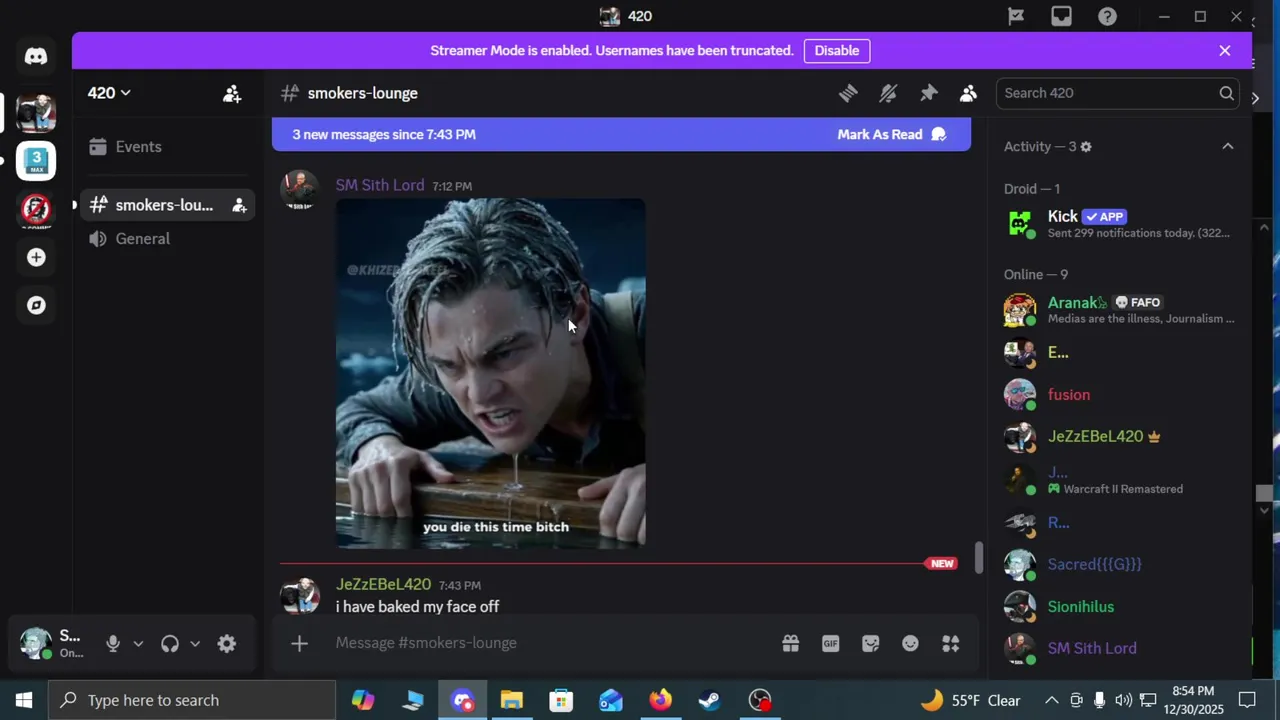Open User Settings gear icon
Viewport: 1280px width, 720px height.
(227, 644)
